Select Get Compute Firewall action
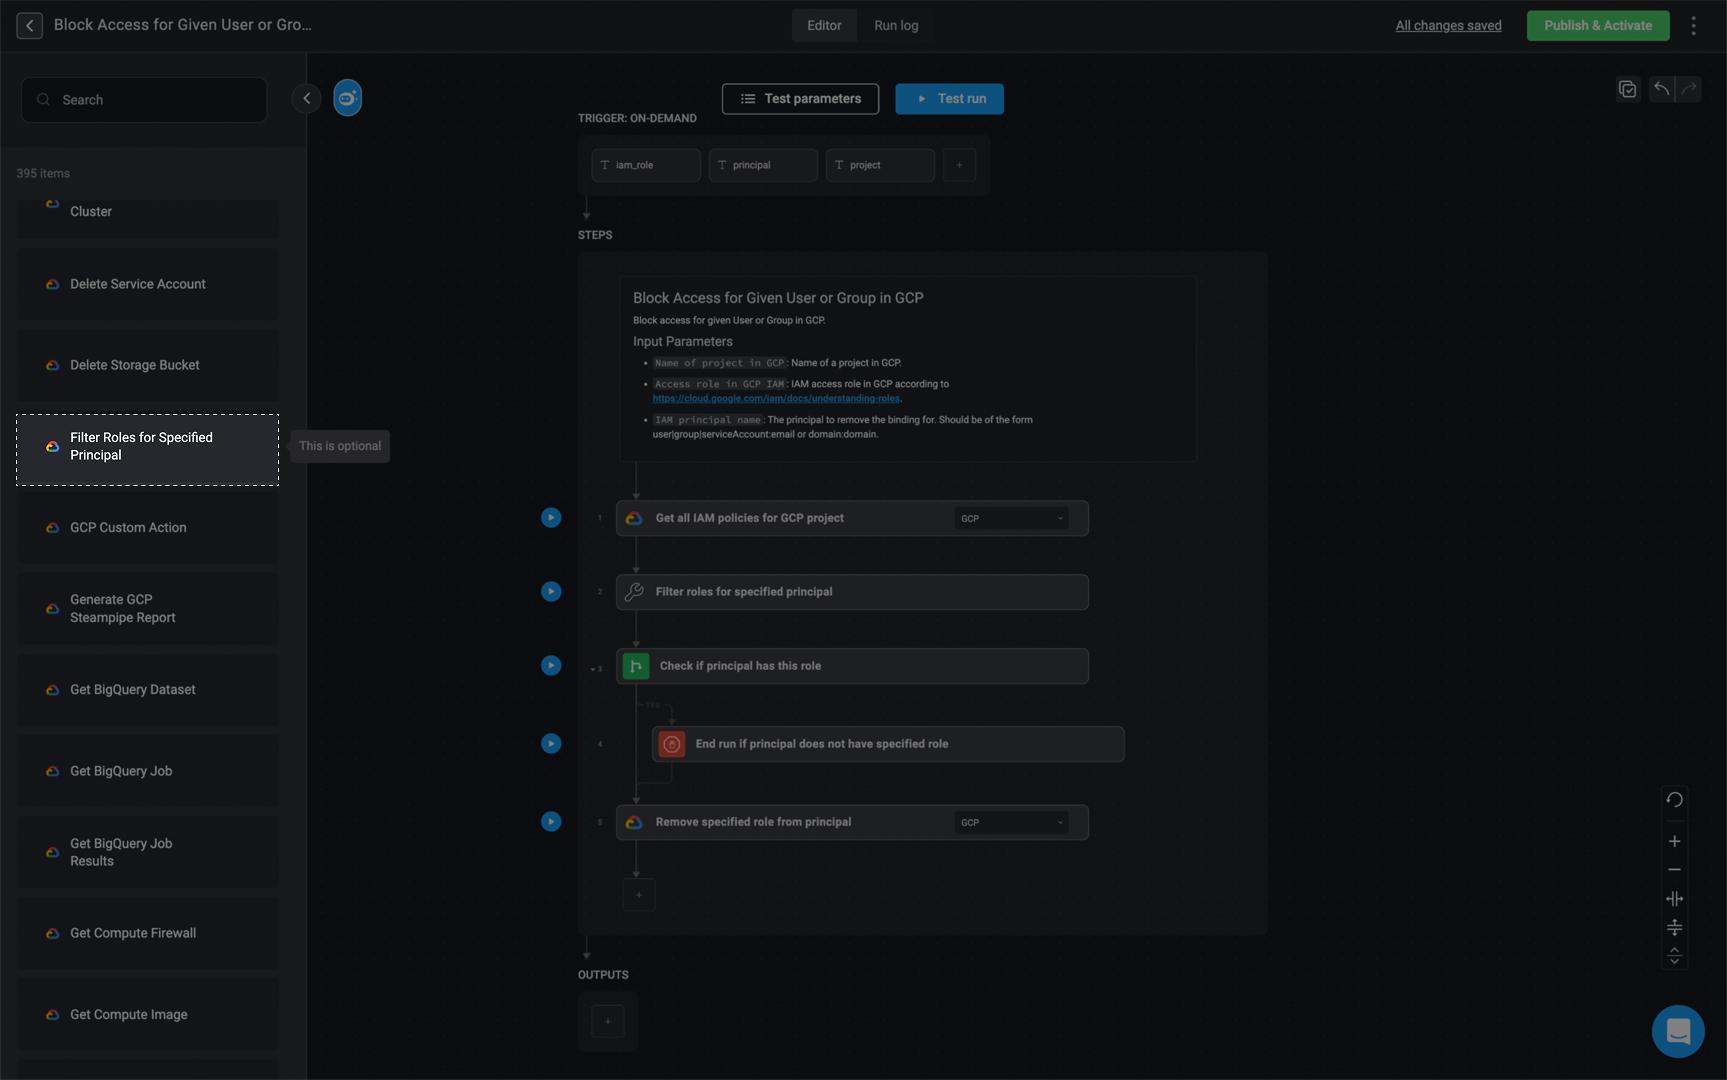Viewport: 1727px width, 1080px height. (147, 933)
